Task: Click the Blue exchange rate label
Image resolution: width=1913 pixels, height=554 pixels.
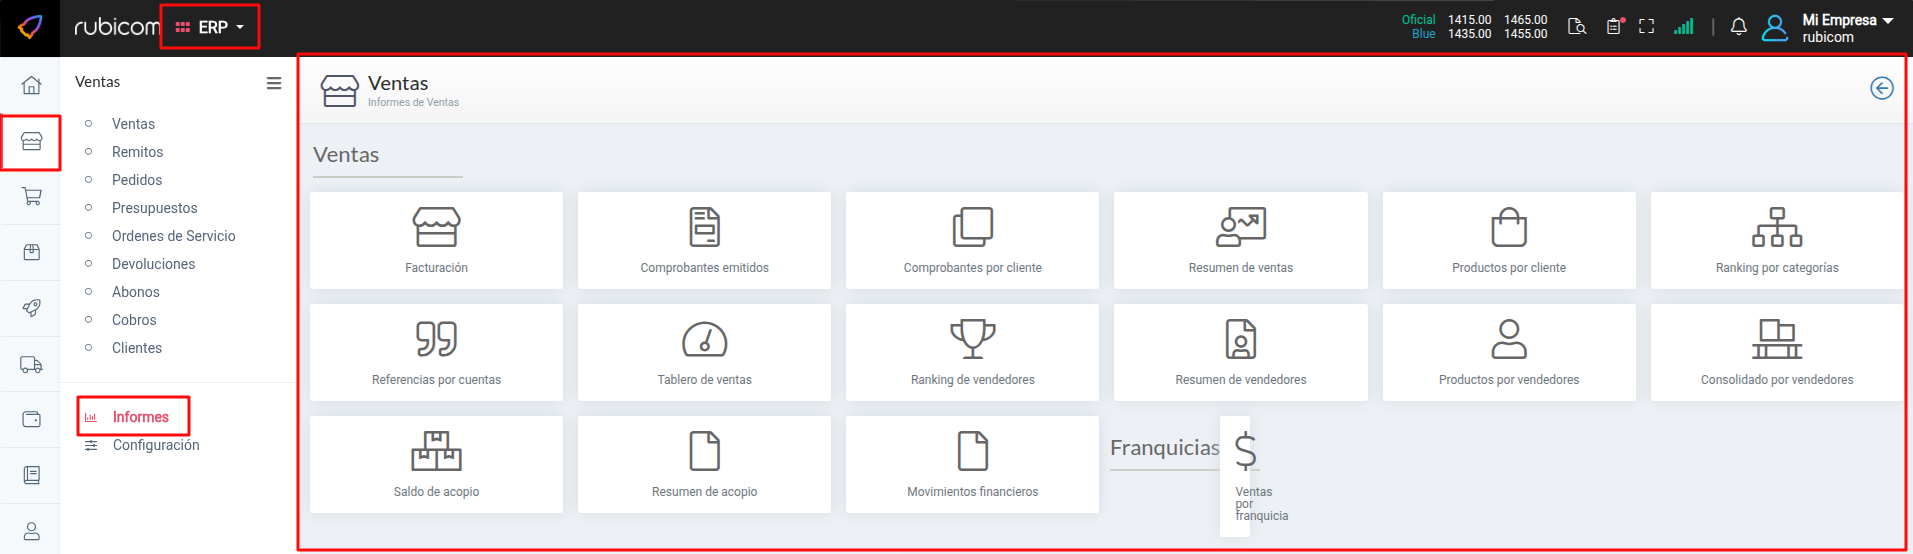Action: pos(1424,34)
